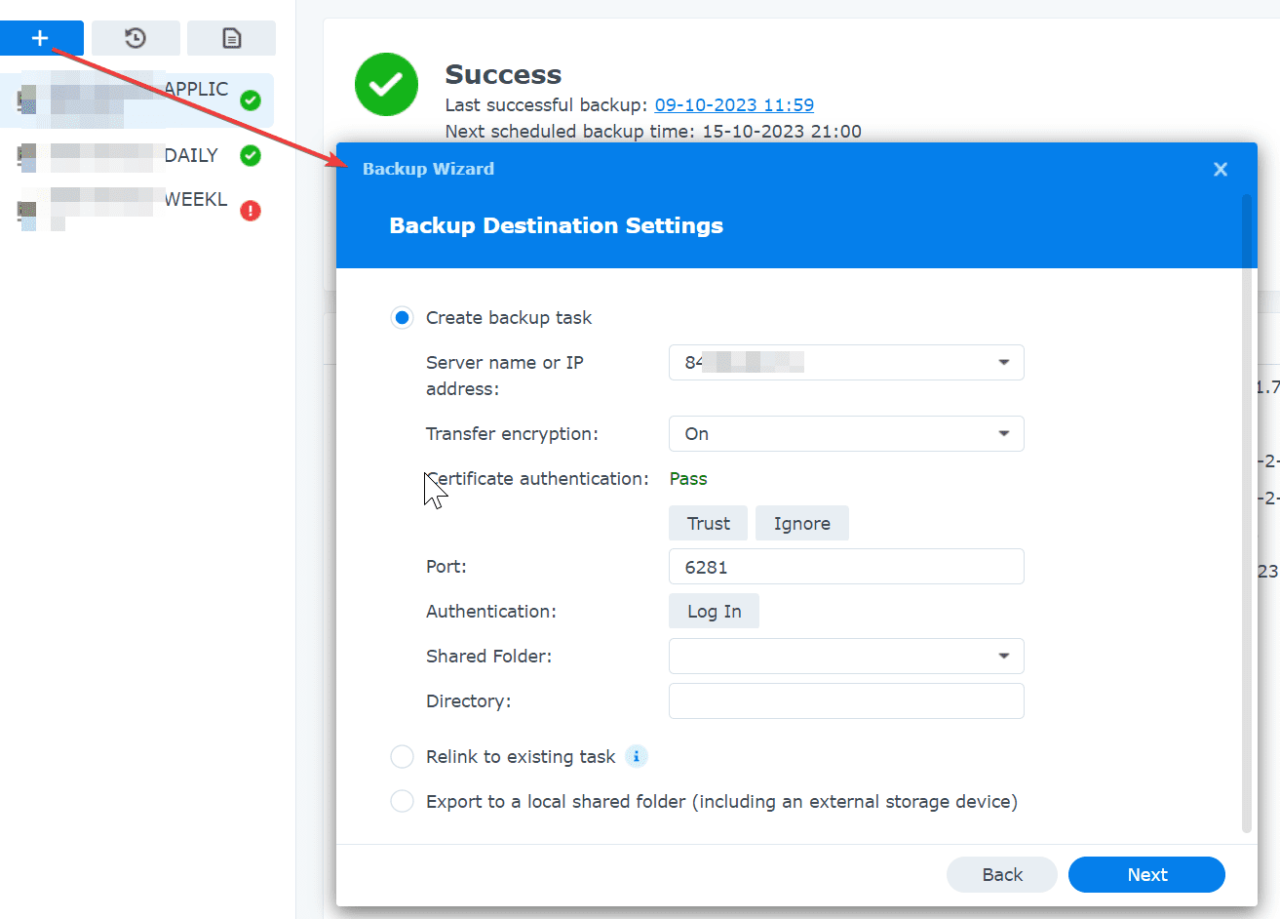This screenshot has height=919, width=1280.
Task: Click the Log In authentication button
Action: [714, 611]
